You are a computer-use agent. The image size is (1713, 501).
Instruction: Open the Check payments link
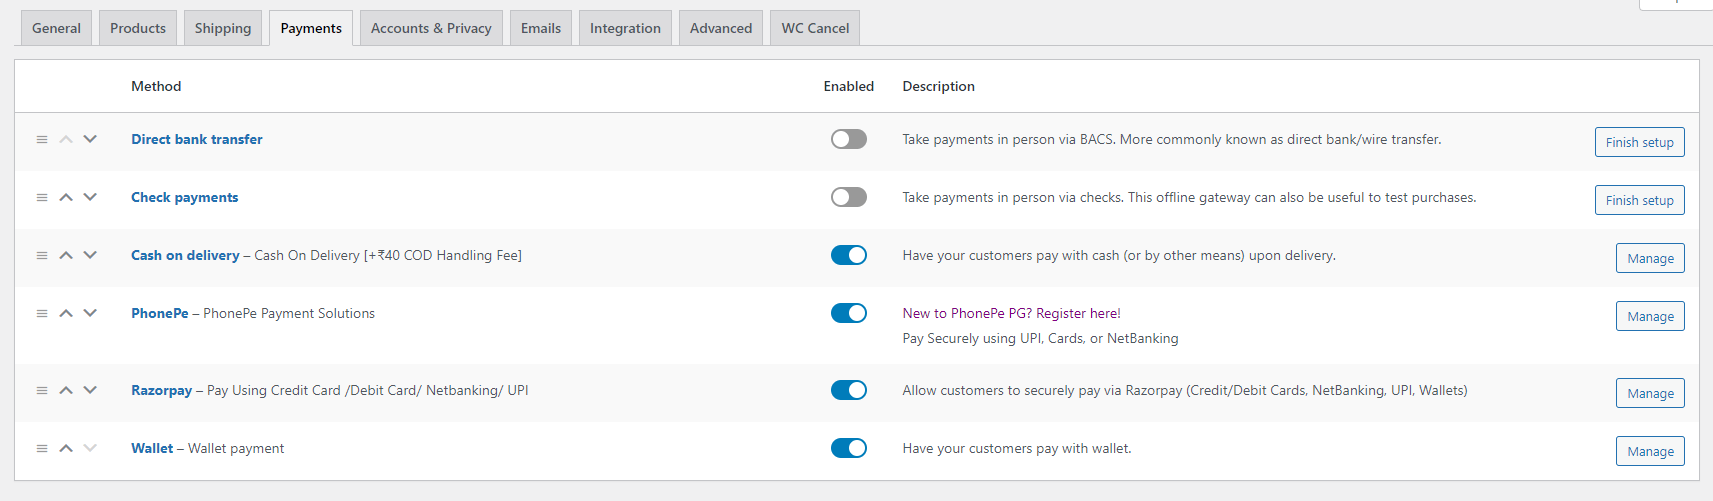185,197
